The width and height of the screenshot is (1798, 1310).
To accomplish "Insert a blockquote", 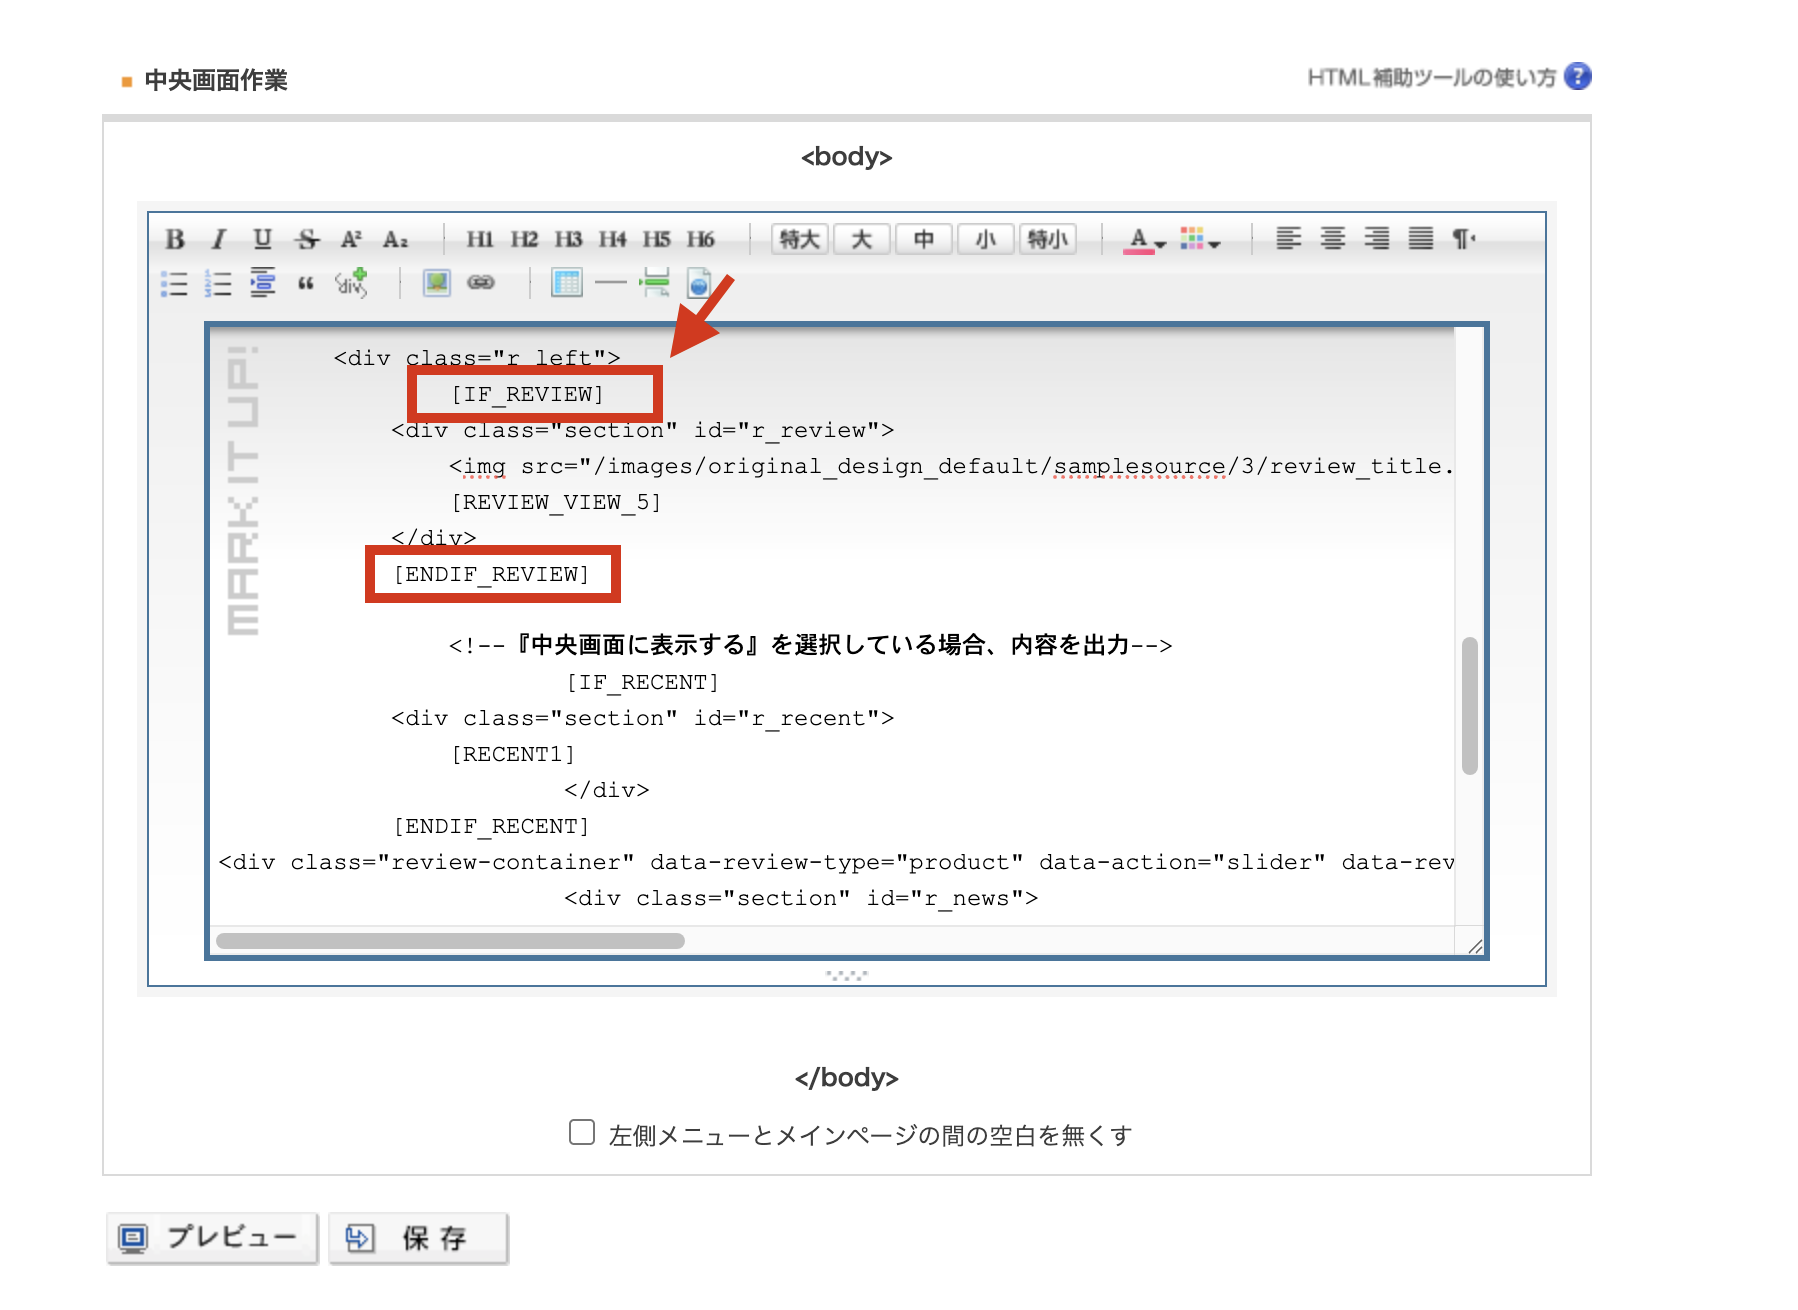I will click(x=306, y=284).
